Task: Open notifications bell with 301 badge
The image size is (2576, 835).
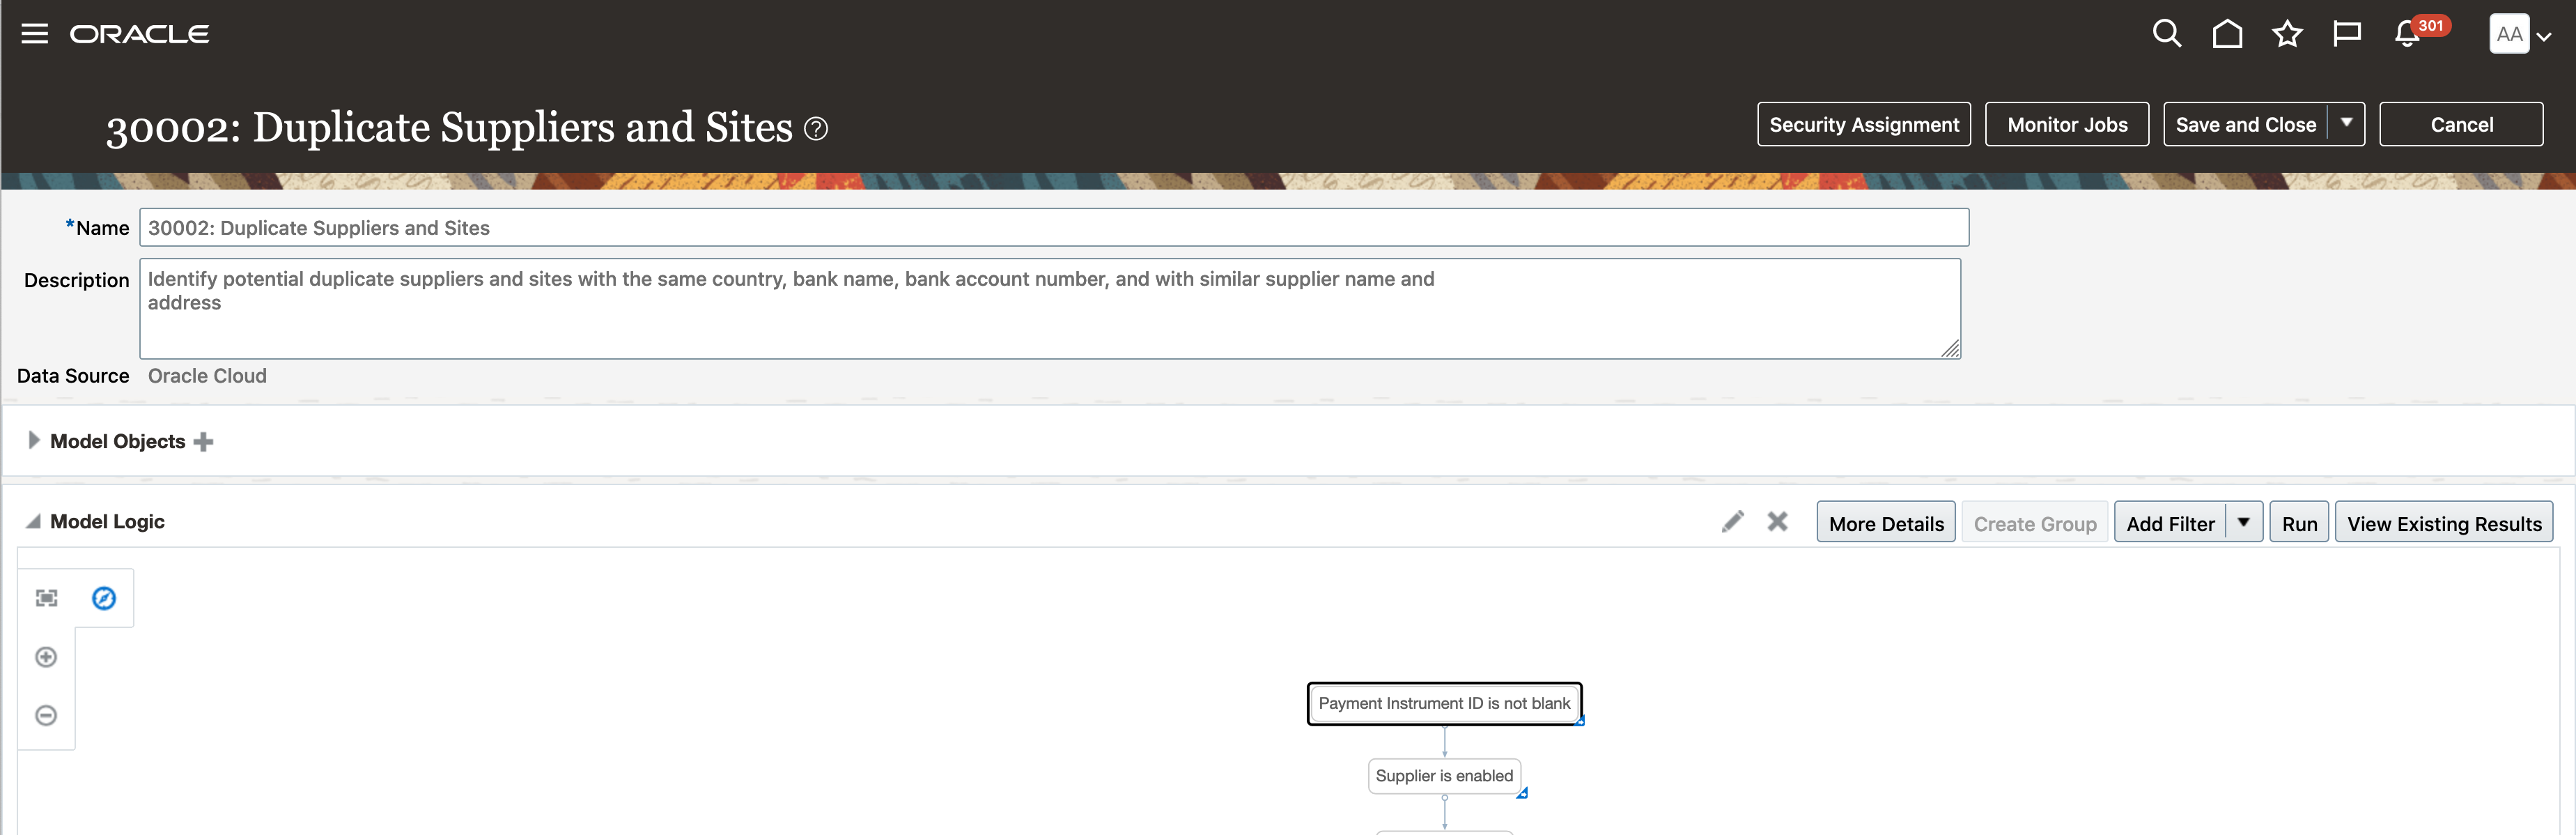Action: [2408, 34]
